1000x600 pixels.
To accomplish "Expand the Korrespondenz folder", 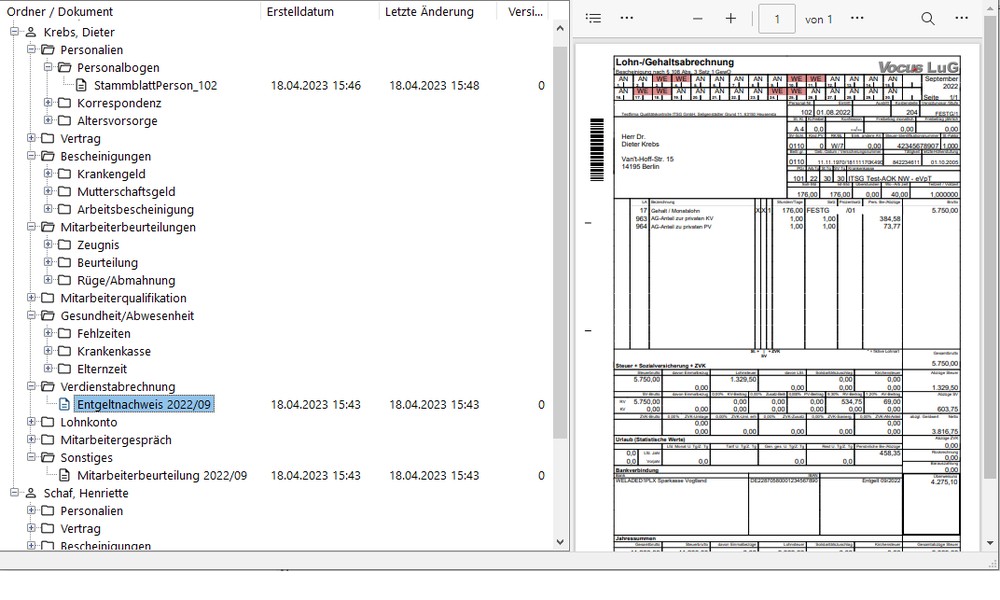I will (49, 103).
